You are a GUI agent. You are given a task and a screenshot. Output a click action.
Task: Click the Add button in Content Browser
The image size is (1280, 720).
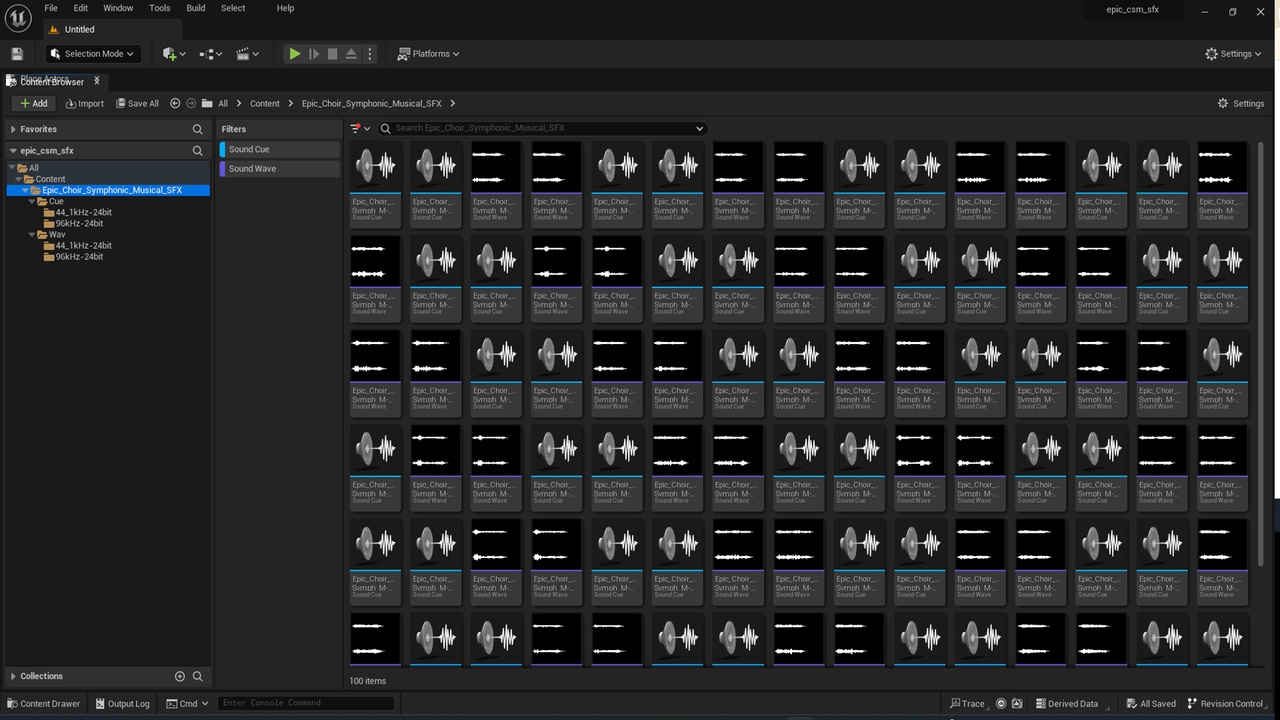click(33, 103)
